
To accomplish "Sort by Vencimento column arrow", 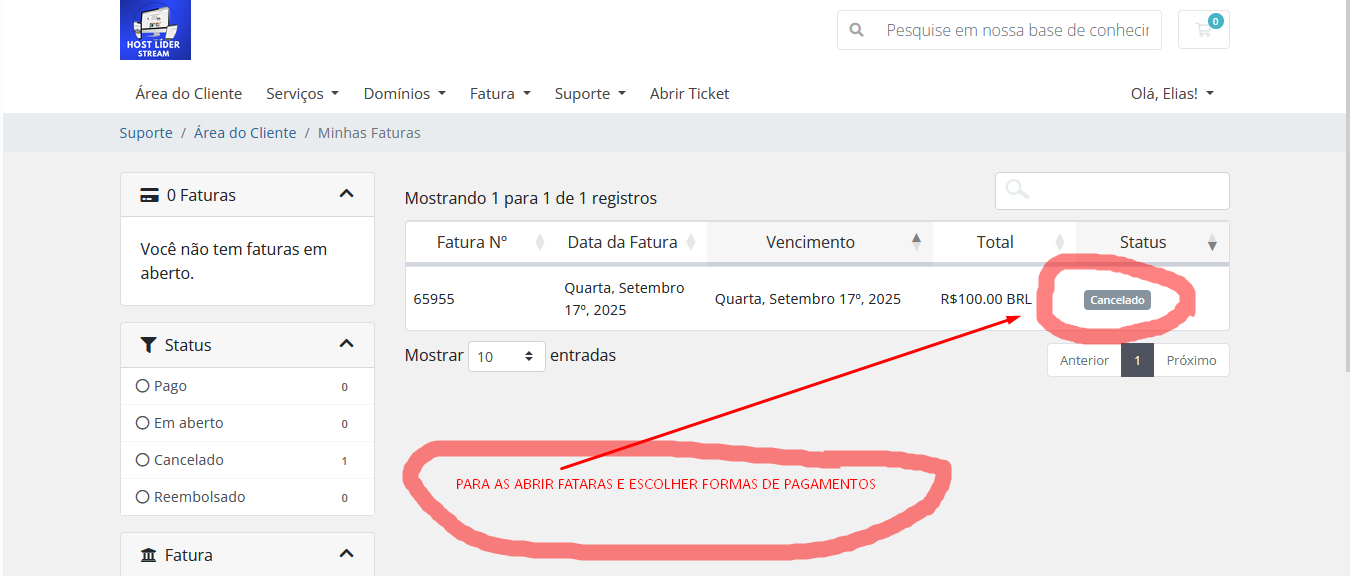I will point(916,242).
